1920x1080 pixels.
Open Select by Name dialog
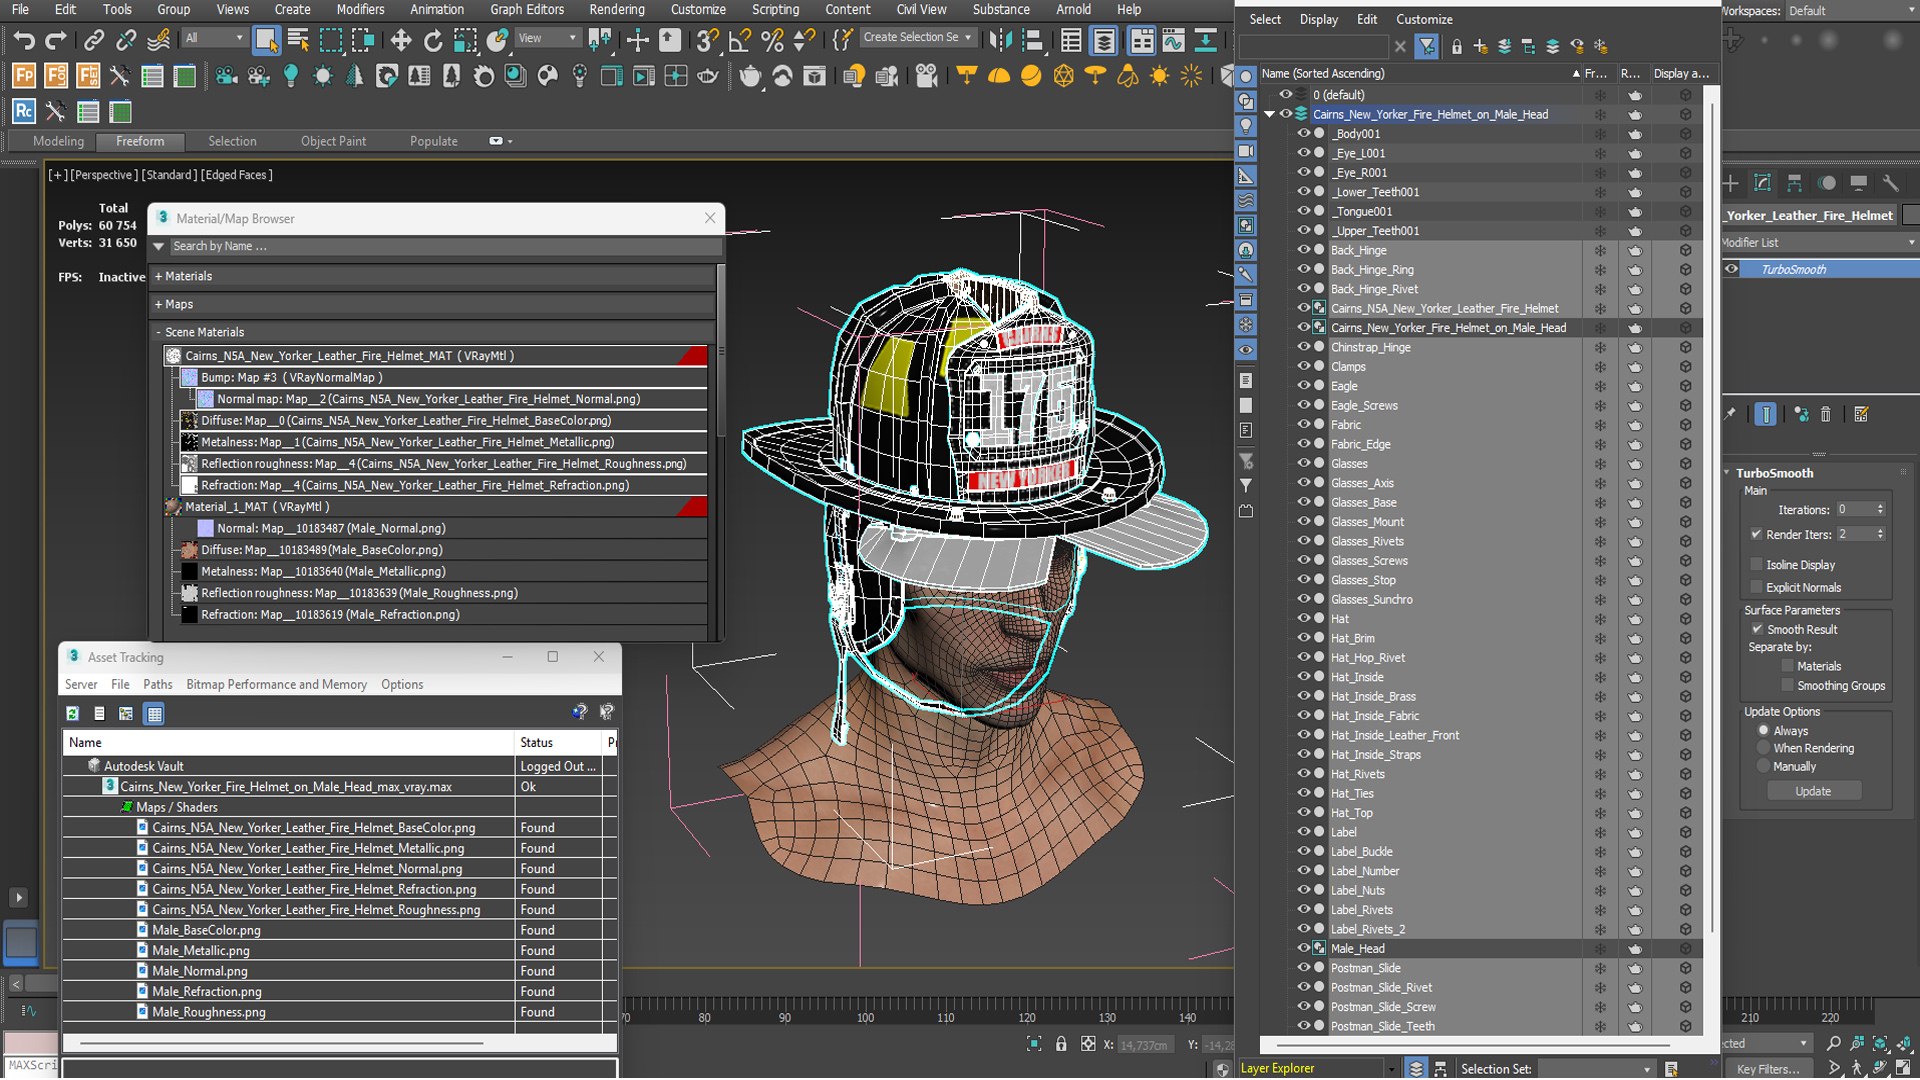click(298, 40)
